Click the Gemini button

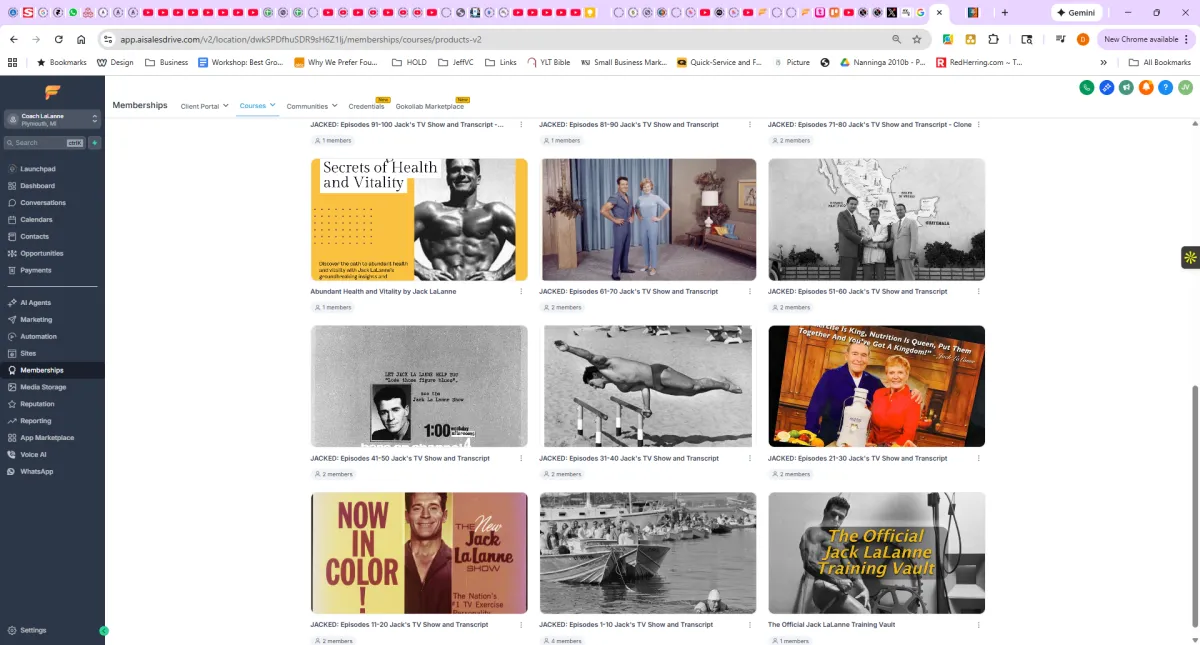1076,13
